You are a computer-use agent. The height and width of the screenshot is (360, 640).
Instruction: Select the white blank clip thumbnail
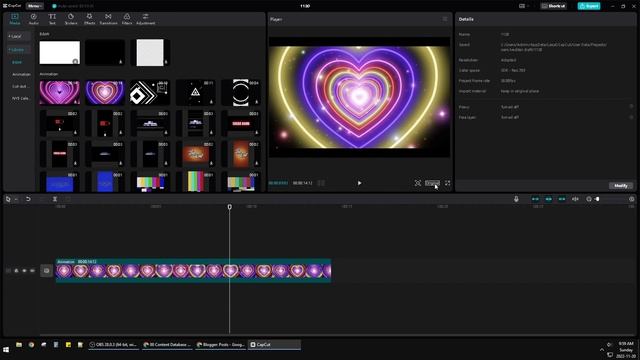[x=60, y=52]
